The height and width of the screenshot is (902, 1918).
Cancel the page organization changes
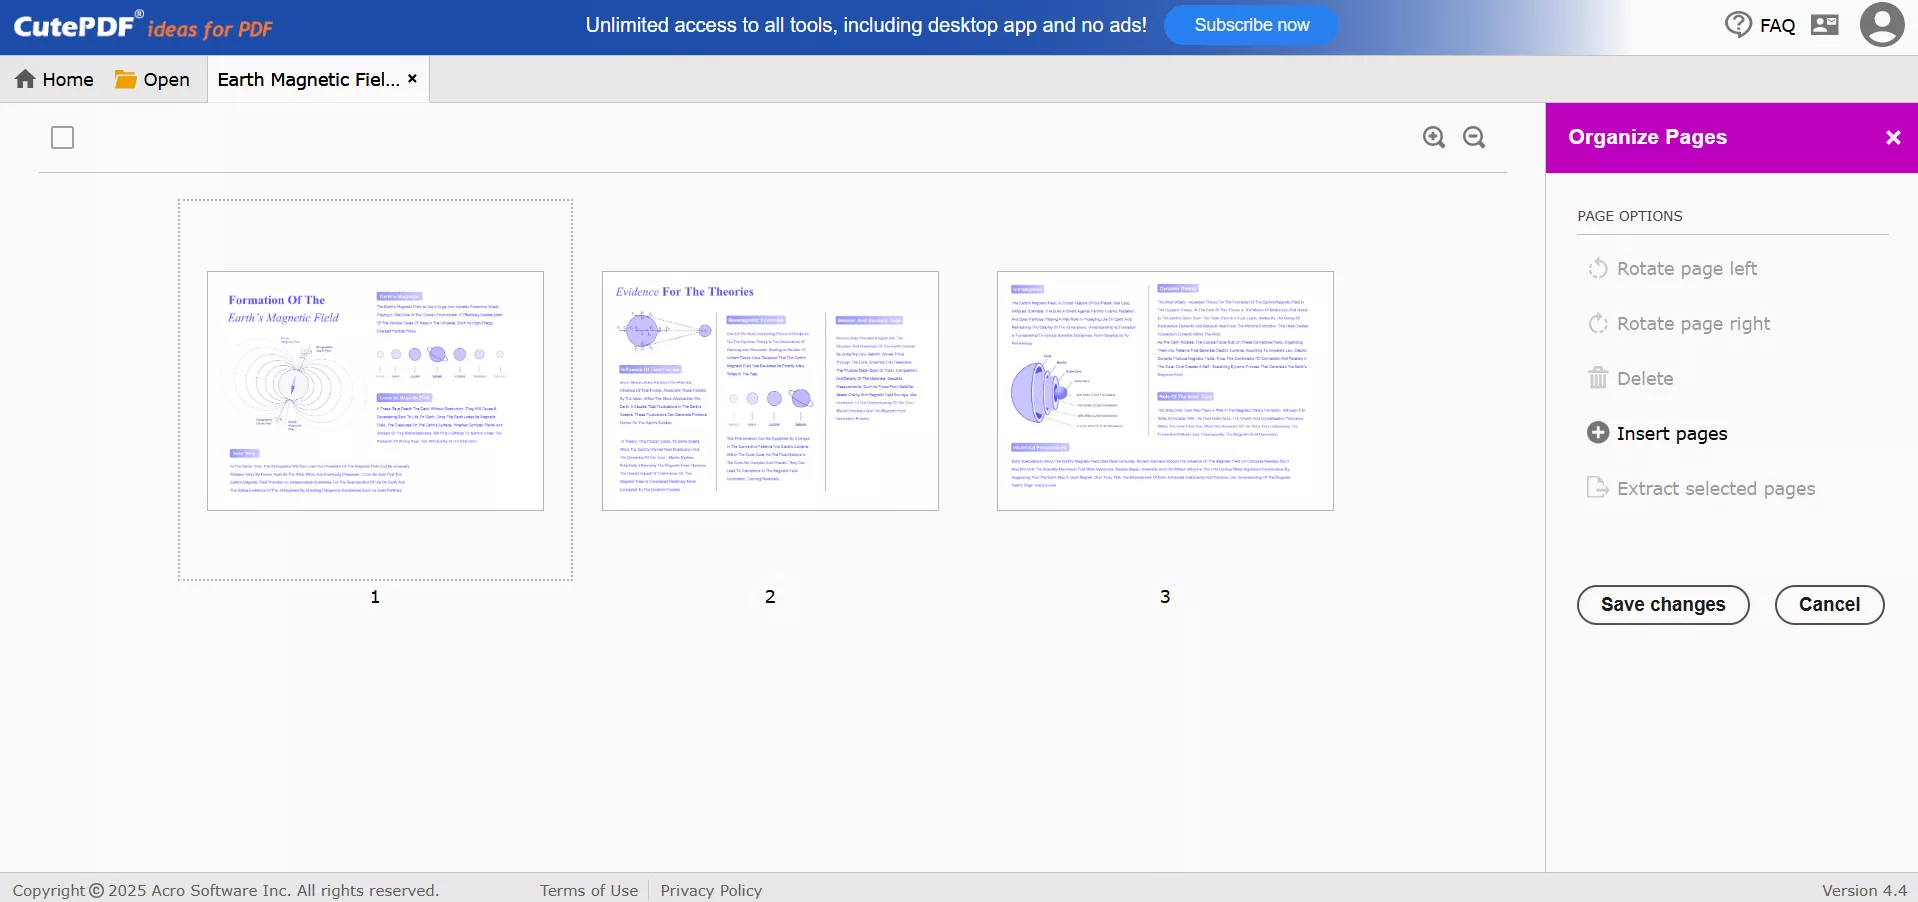1829,604
